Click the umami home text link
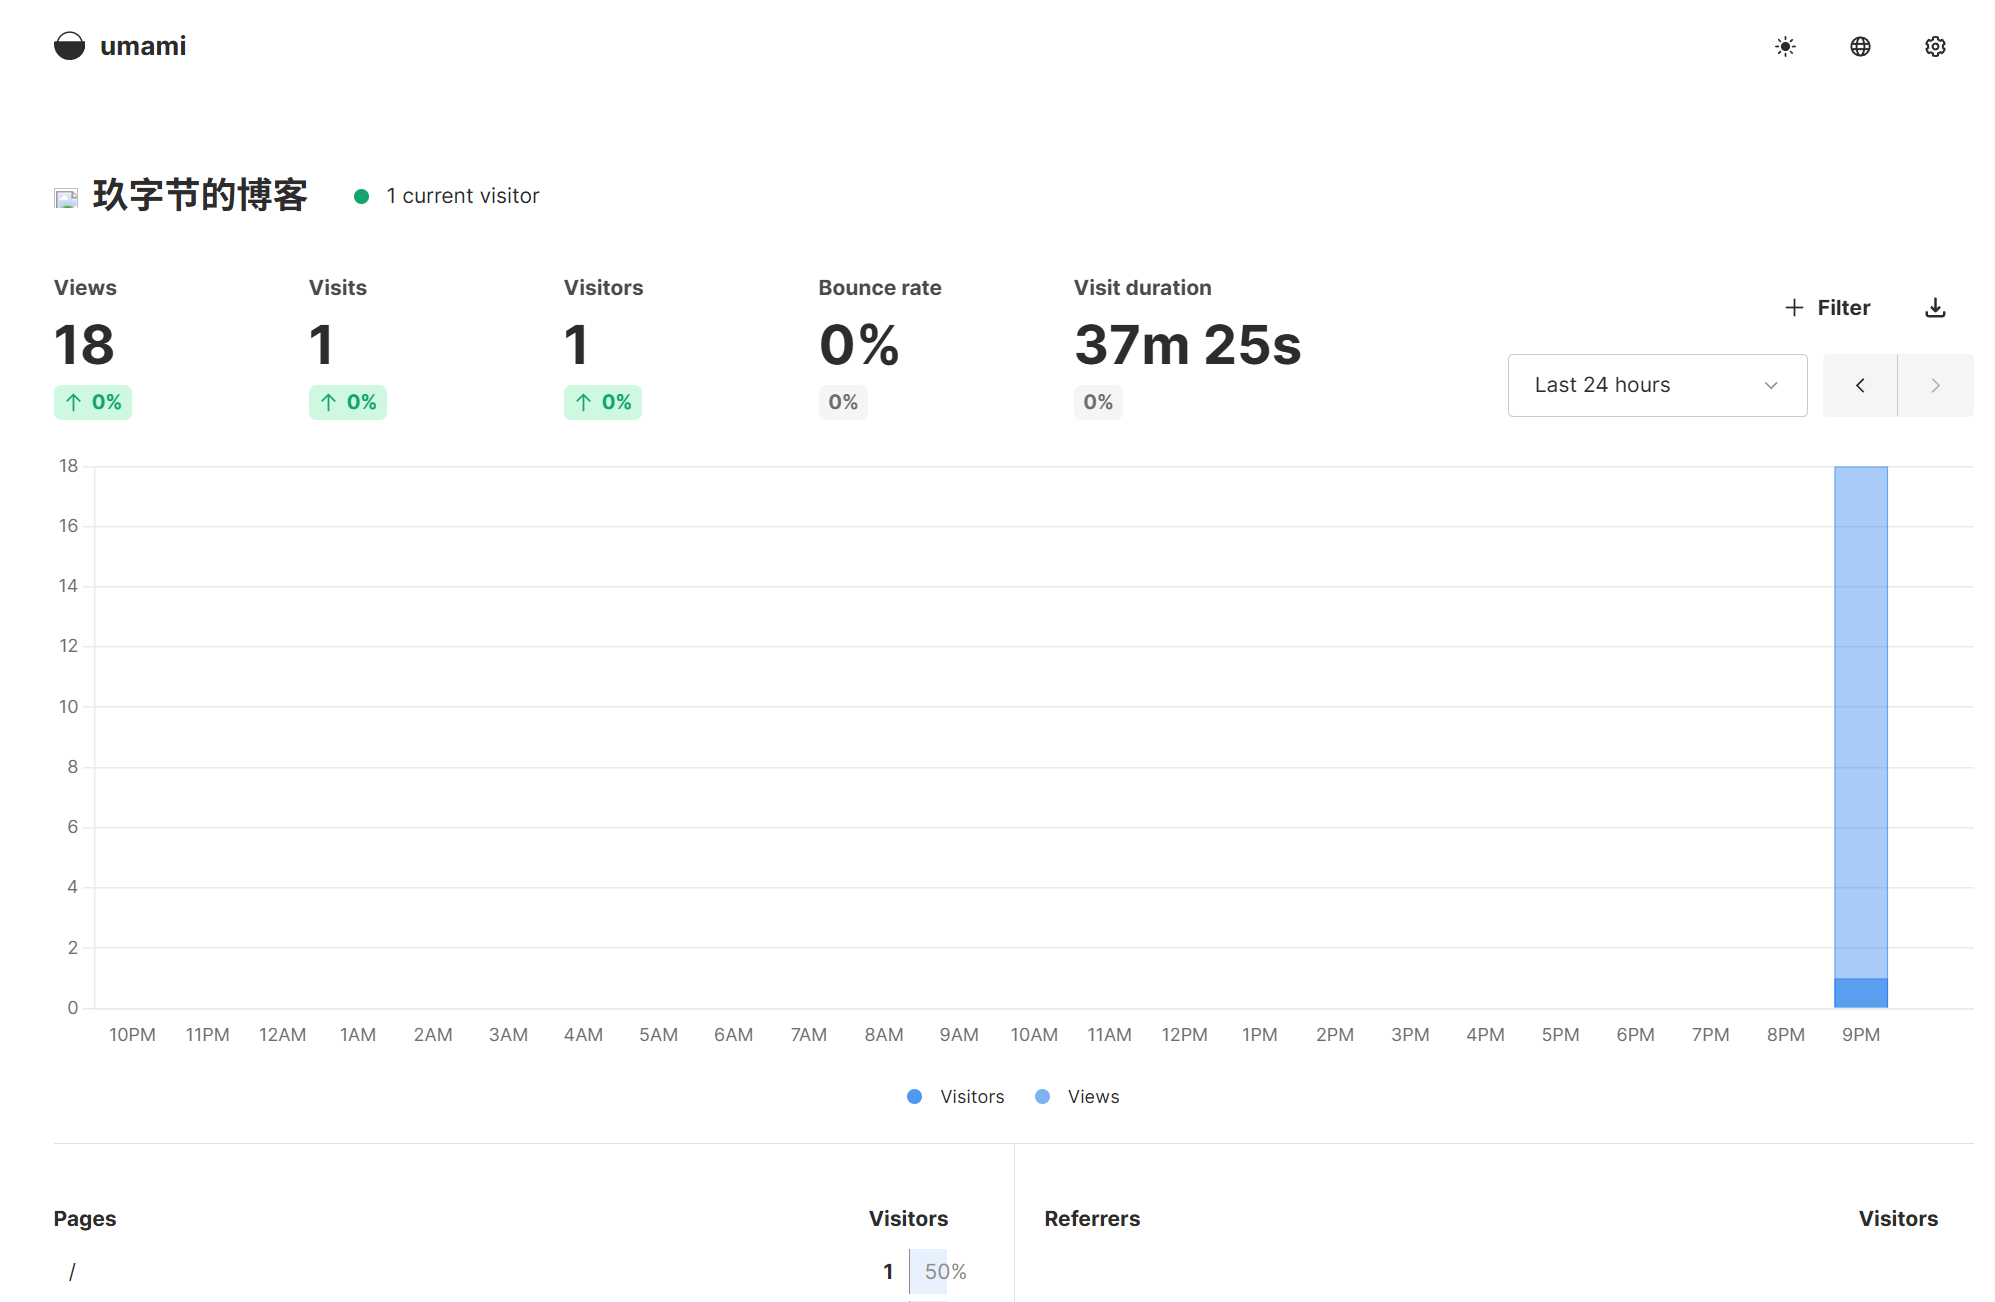1995x1302 pixels. click(x=143, y=46)
